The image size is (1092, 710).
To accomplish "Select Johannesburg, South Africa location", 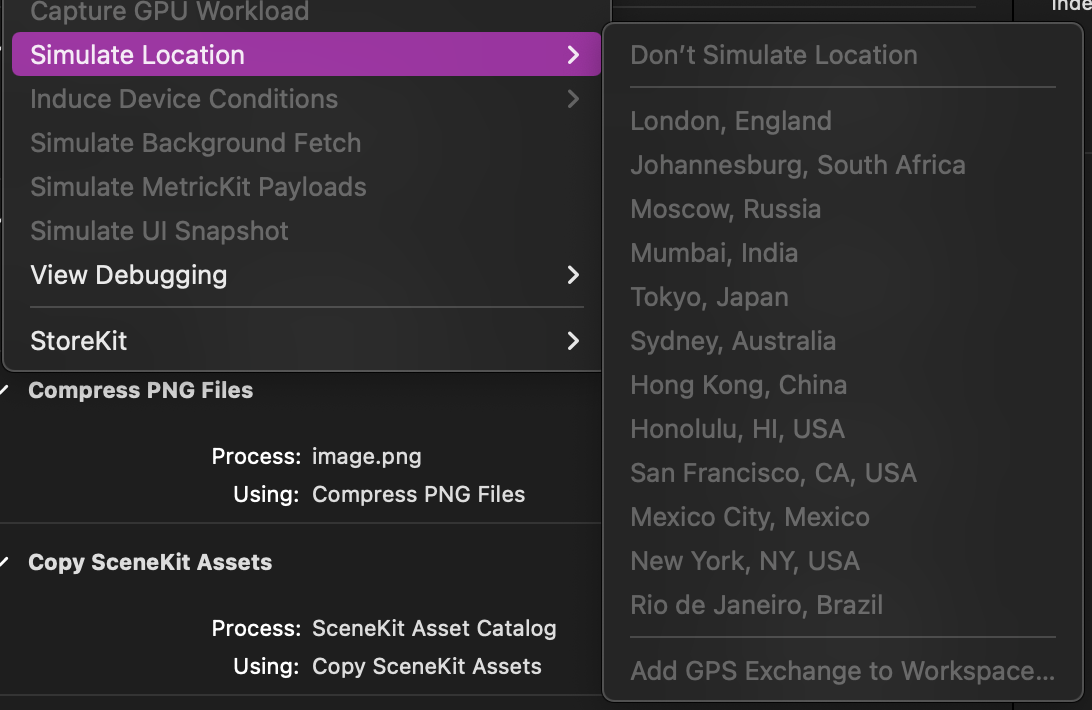I will [843, 165].
